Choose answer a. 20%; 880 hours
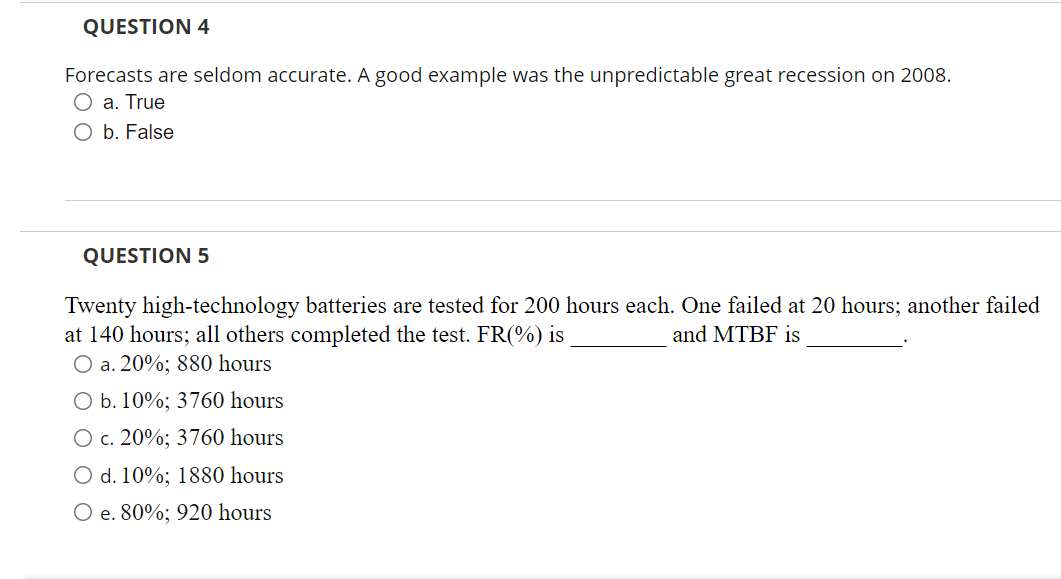 point(83,363)
